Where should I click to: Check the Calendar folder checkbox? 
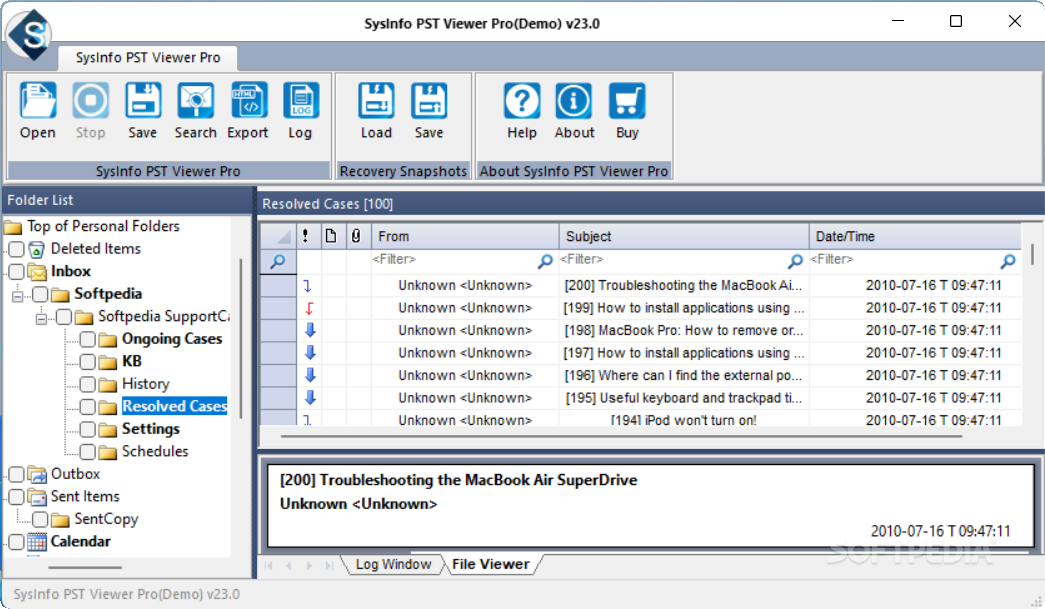click(17, 542)
